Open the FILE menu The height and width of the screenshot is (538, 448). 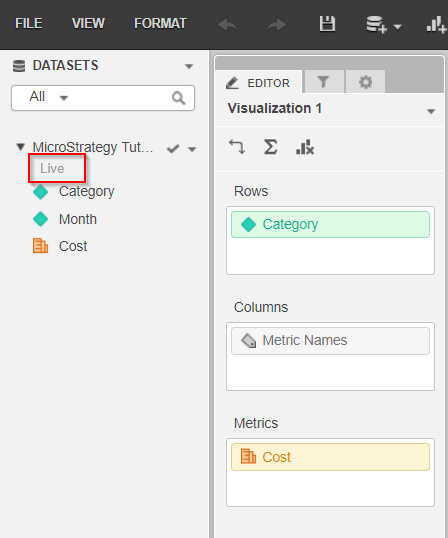[29, 24]
